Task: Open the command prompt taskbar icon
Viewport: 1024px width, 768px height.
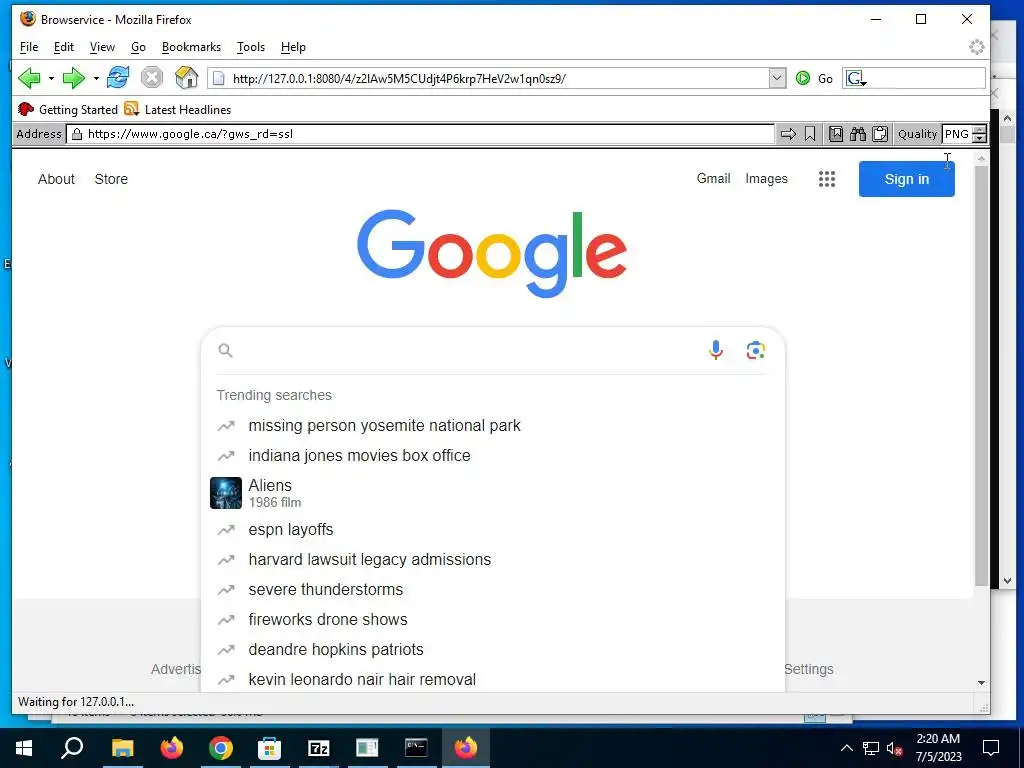Action: click(416, 748)
